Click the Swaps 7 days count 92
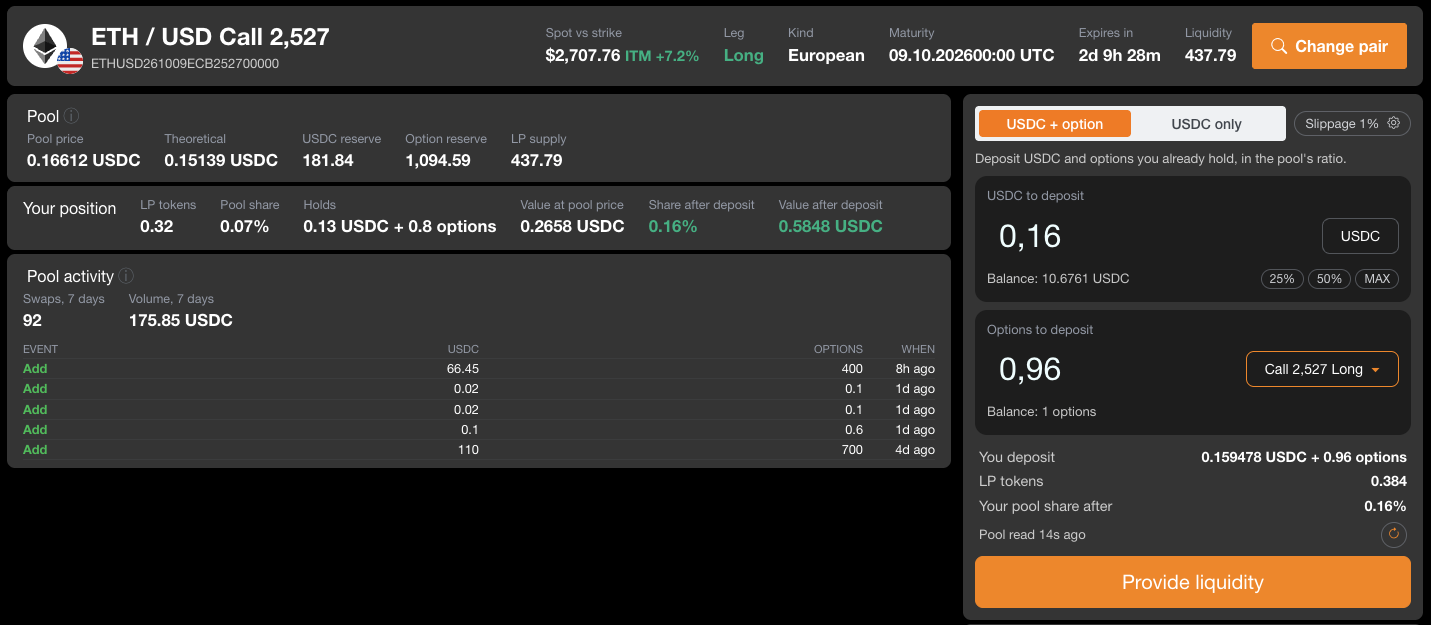 coord(33,320)
